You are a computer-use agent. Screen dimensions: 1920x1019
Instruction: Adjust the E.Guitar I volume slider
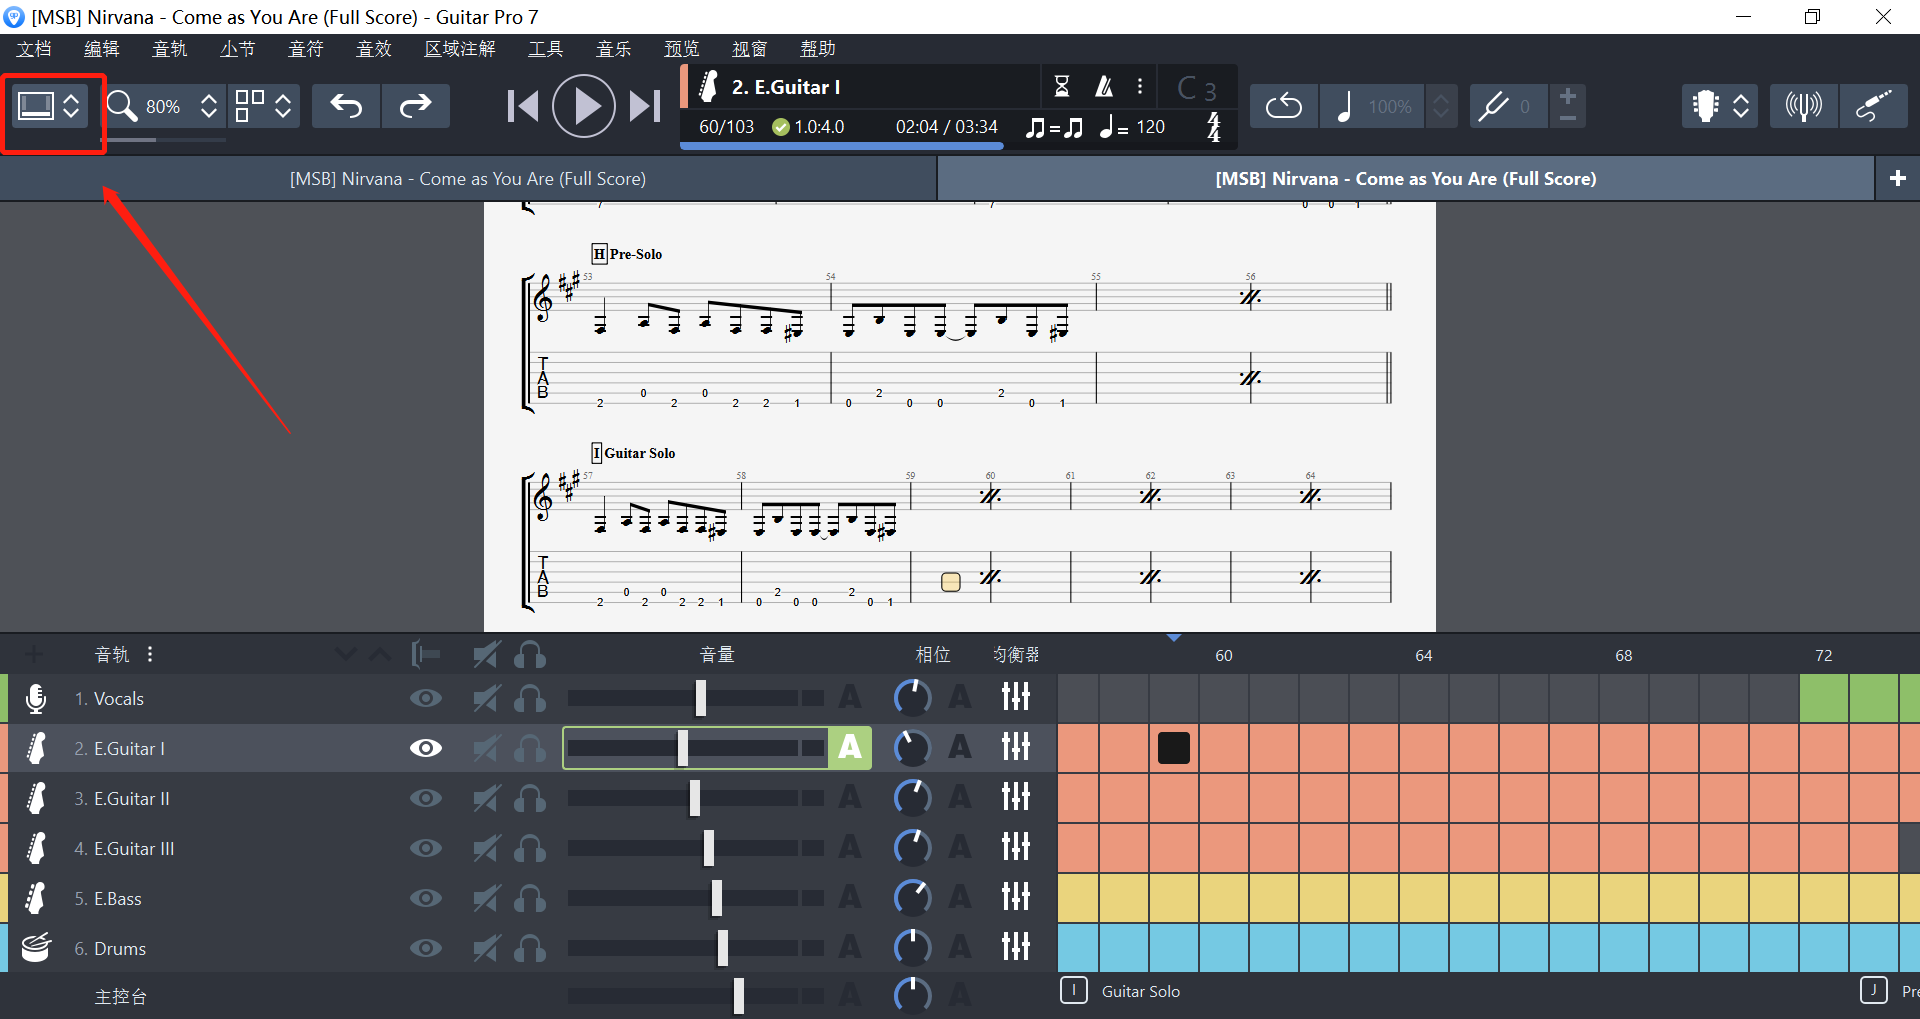point(683,747)
